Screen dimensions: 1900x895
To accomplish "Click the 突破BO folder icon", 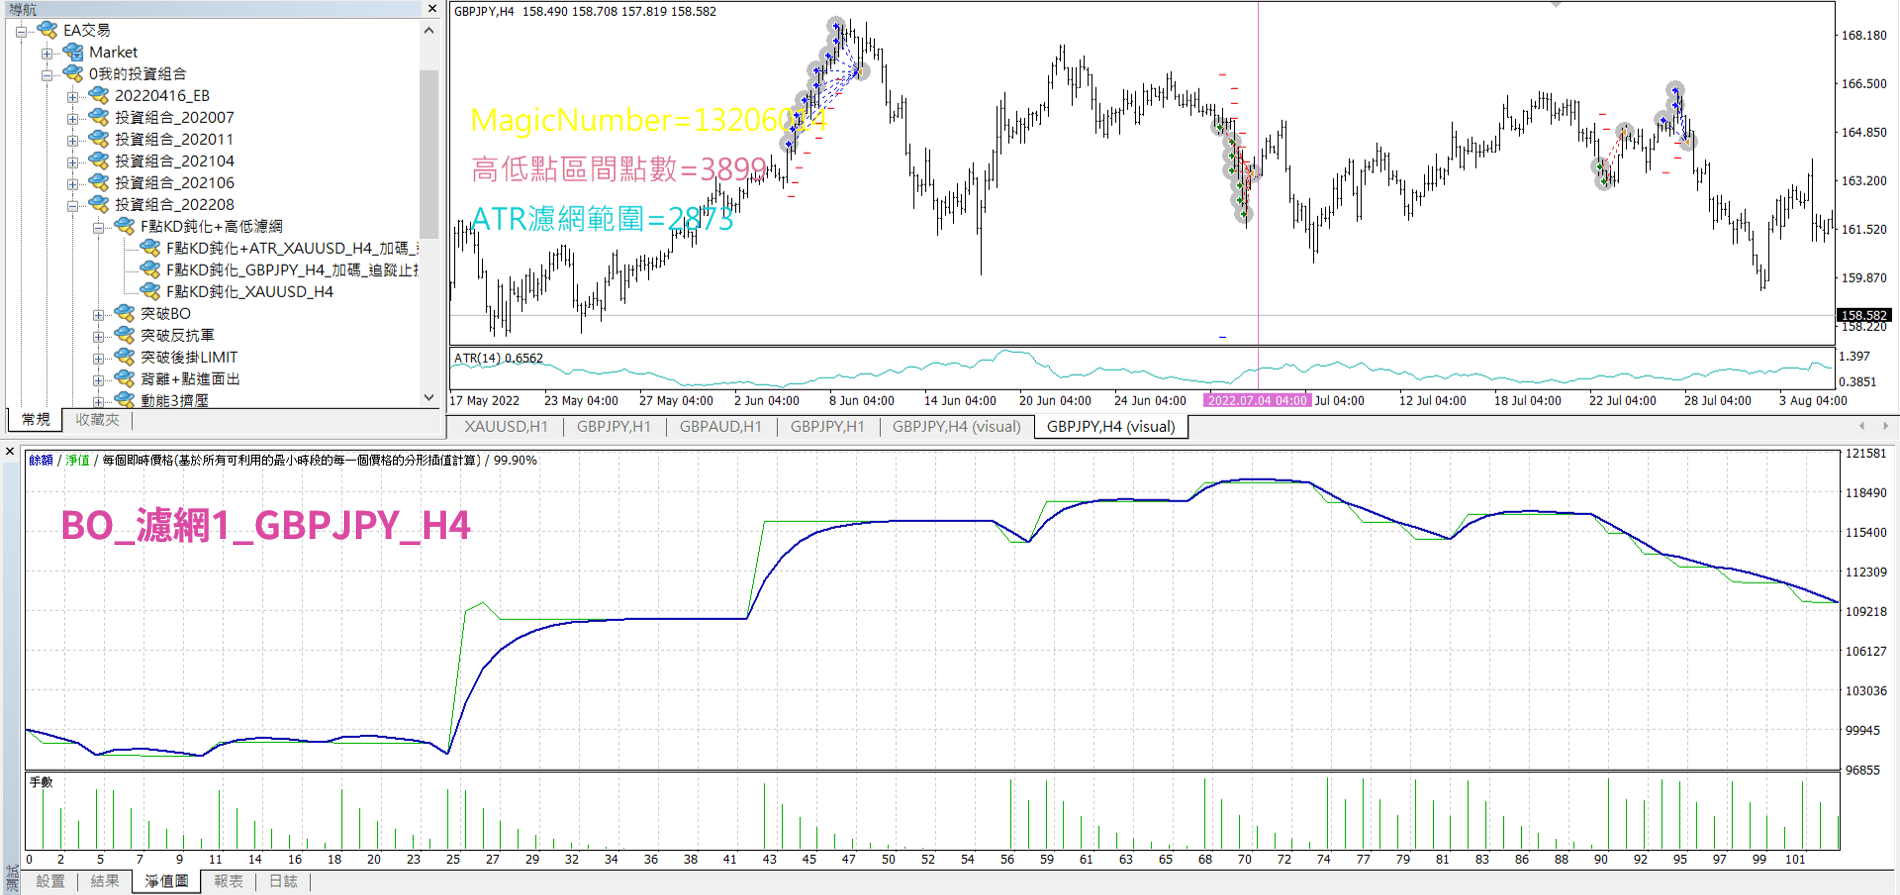I will pyautogui.click(x=124, y=314).
